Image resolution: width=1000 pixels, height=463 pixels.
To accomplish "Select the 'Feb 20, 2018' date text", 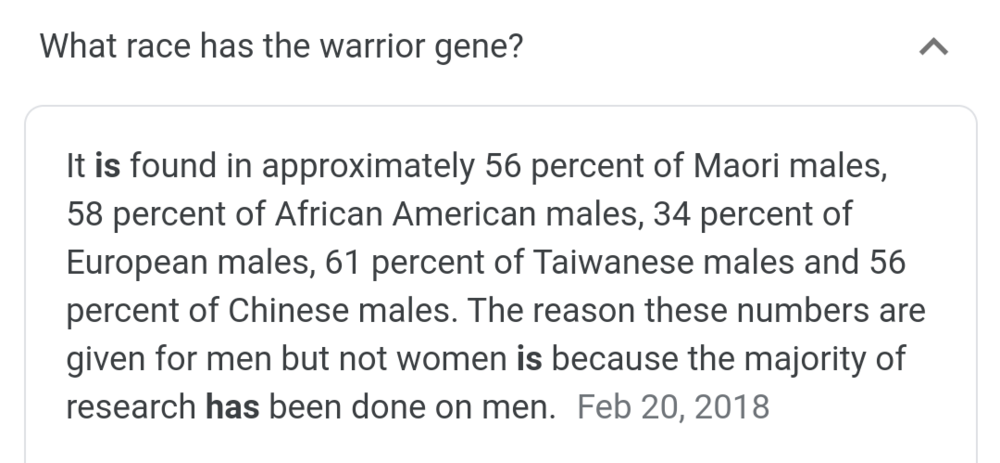I will pyautogui.click(x=673, y=407).
